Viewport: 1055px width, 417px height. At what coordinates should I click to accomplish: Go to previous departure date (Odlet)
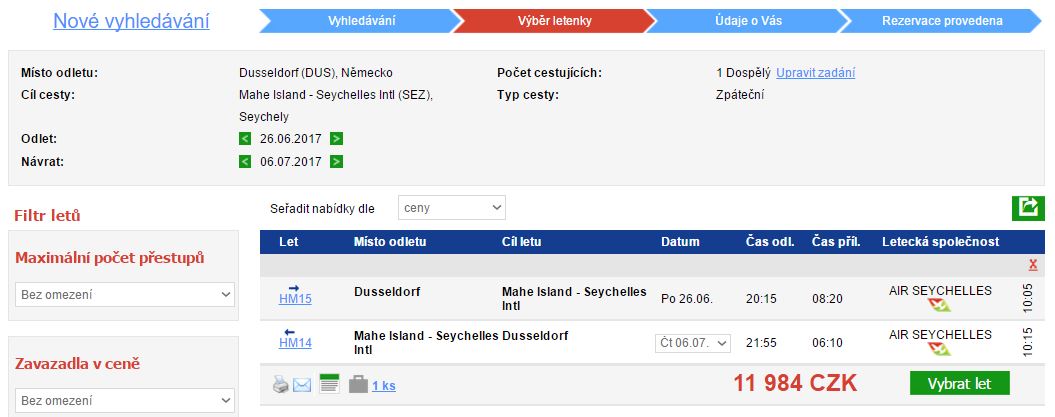coord(246,139)
